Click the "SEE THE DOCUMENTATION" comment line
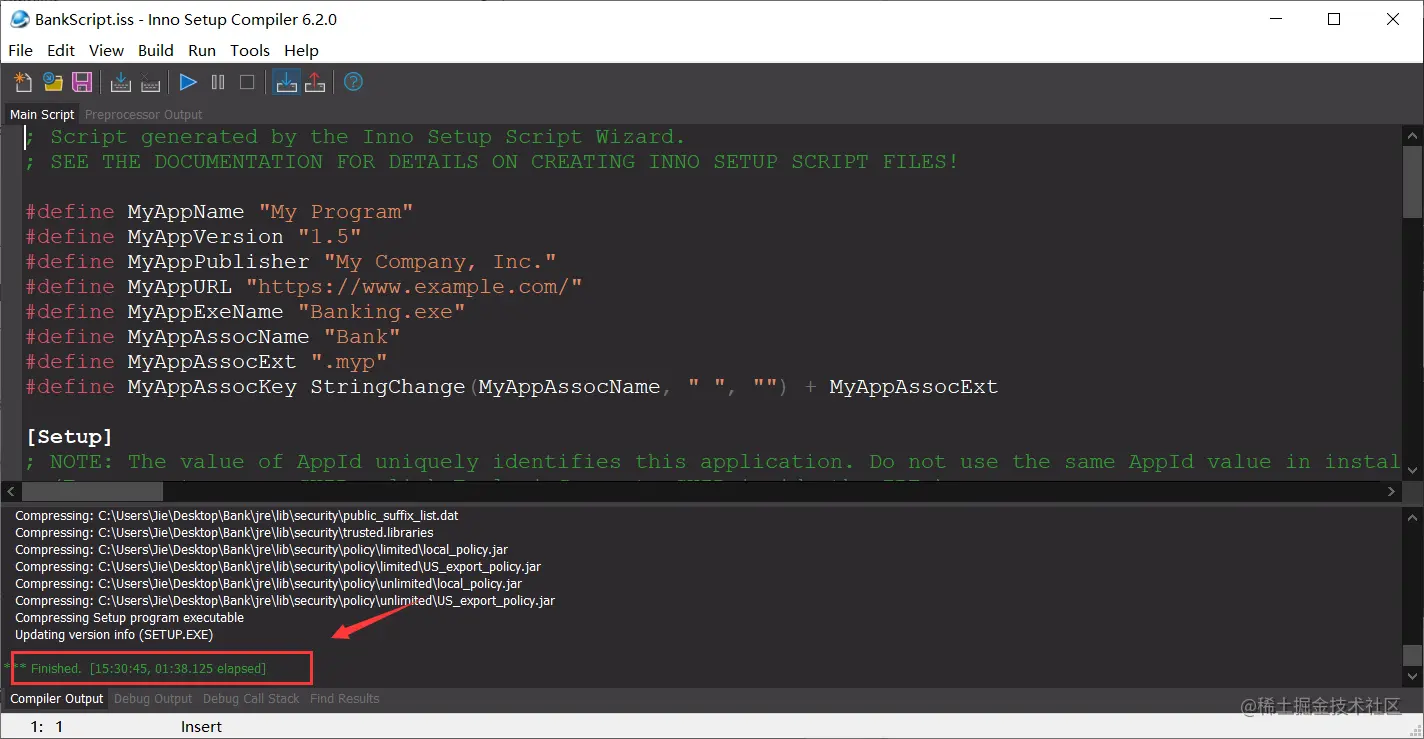Image resolution: width=1424 pixels, height=739 pixels. (492, 162)
